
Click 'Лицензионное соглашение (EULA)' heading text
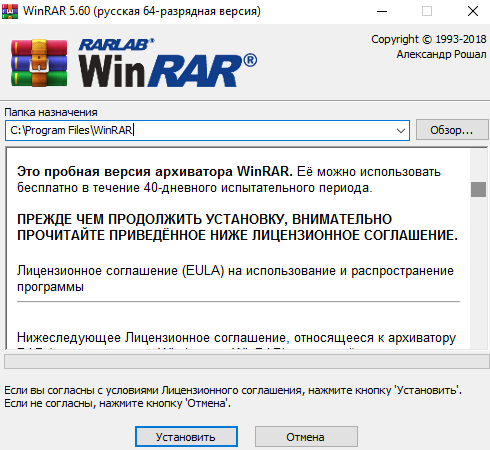coord(121,271)
